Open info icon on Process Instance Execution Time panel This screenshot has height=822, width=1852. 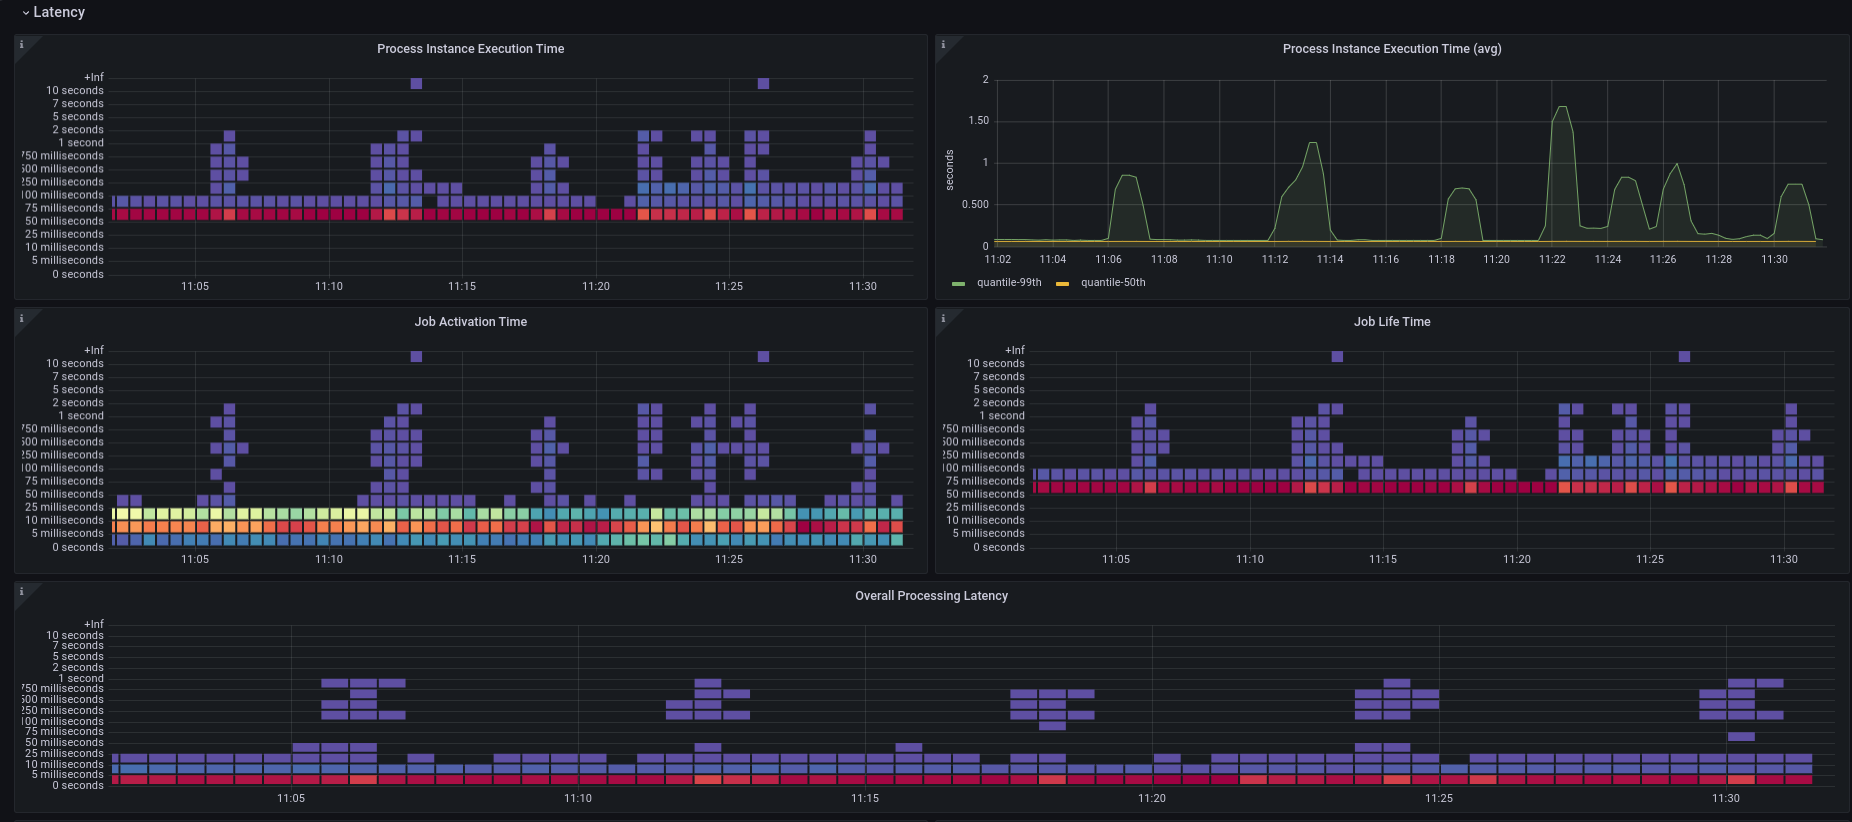pyautogui.click(x=22, y=44)
